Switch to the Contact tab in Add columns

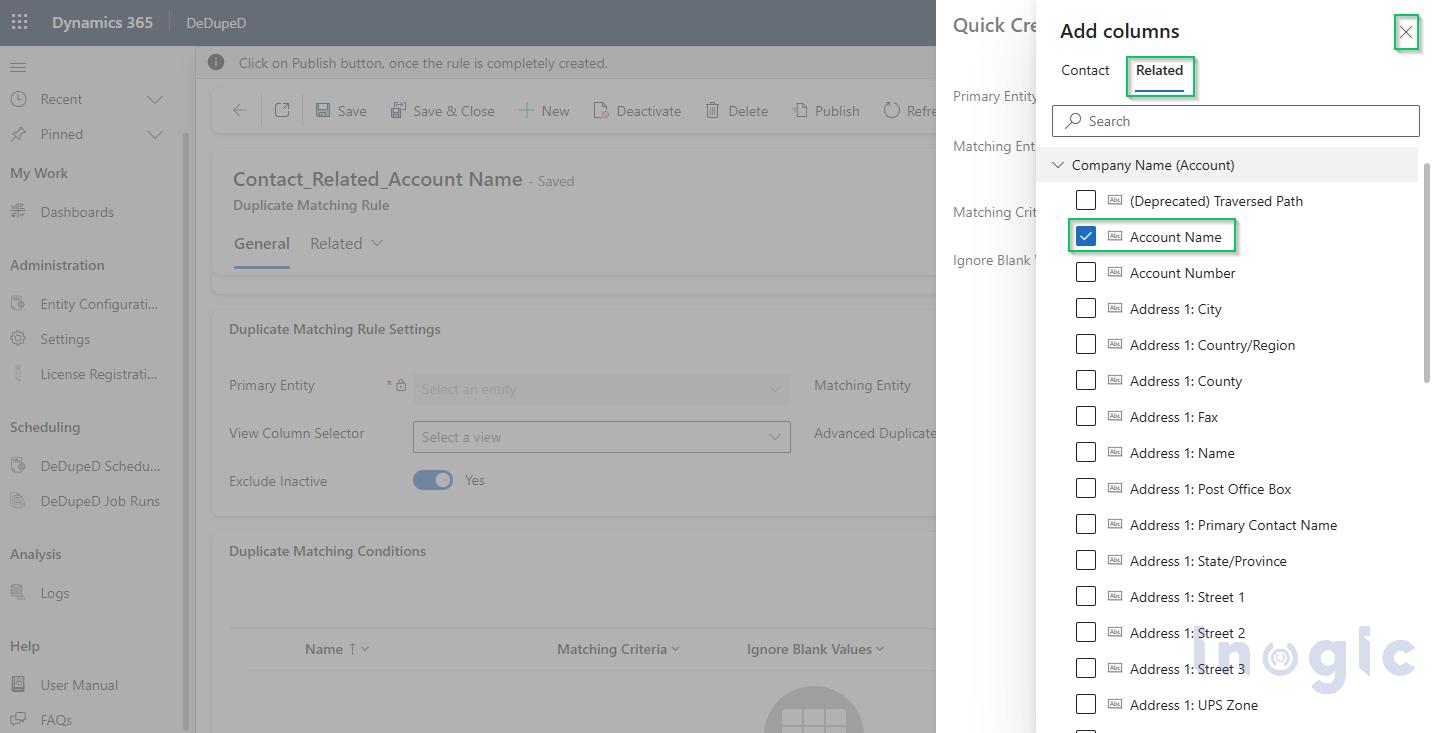pyautogui.click(x=1084, y=70)
